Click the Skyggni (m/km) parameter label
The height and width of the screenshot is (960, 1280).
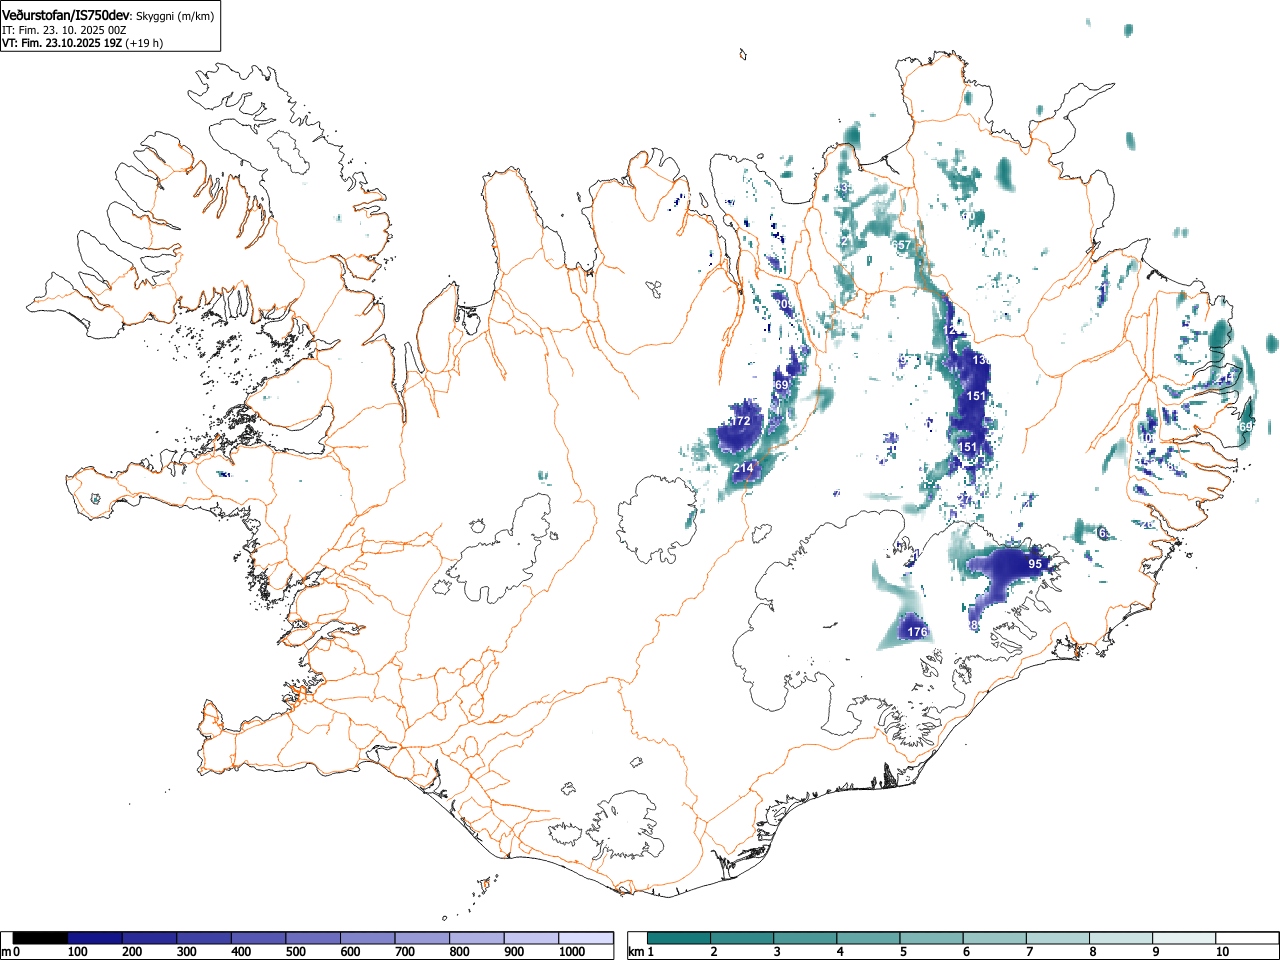pos(175,16)
